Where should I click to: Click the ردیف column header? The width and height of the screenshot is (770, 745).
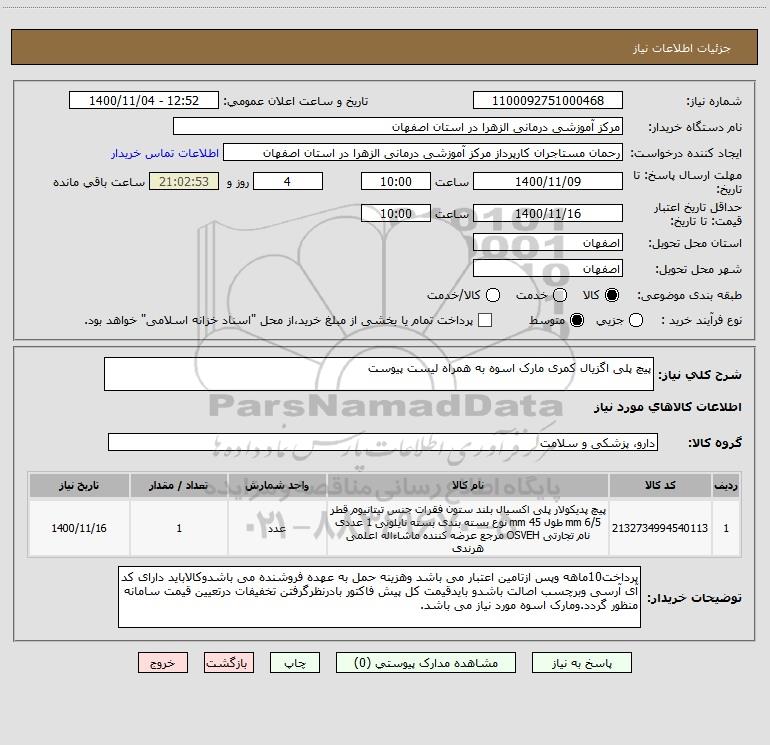click(x=726, y=485)
